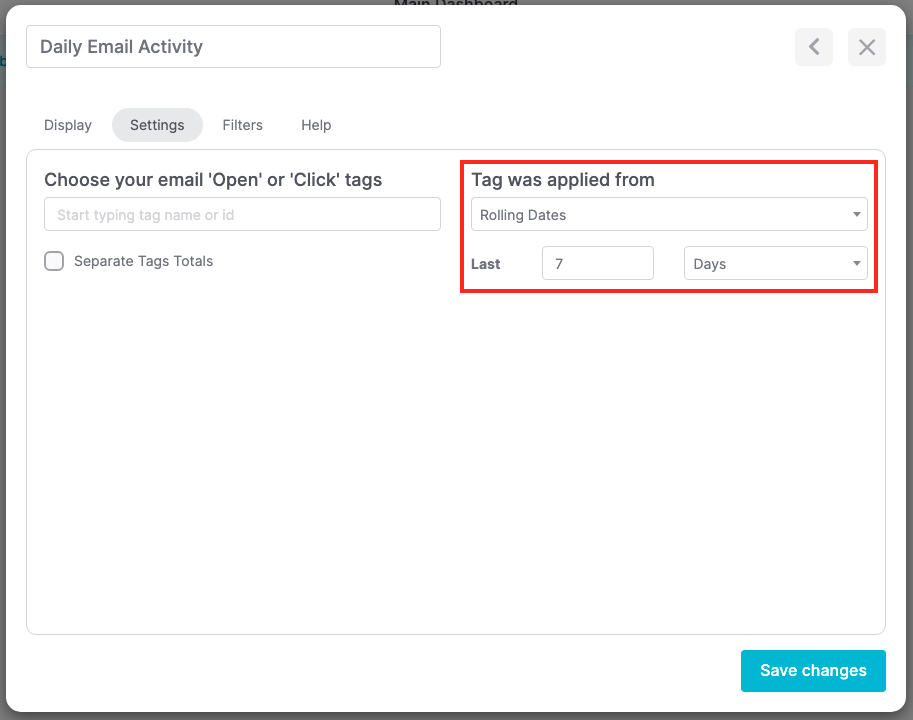Save changes to the widget
Screen dimensions: 913x720
pyautogui.click(x=812, y=670)
